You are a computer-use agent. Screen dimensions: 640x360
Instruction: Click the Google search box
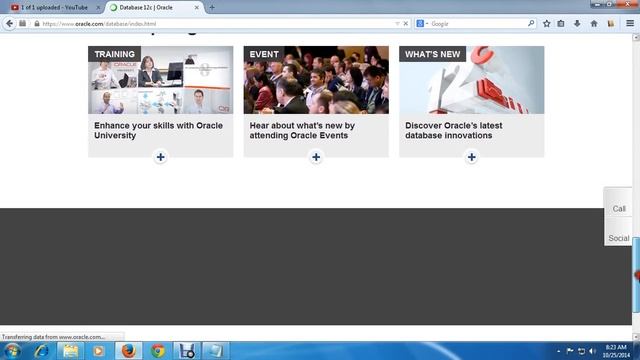point(478,24)
